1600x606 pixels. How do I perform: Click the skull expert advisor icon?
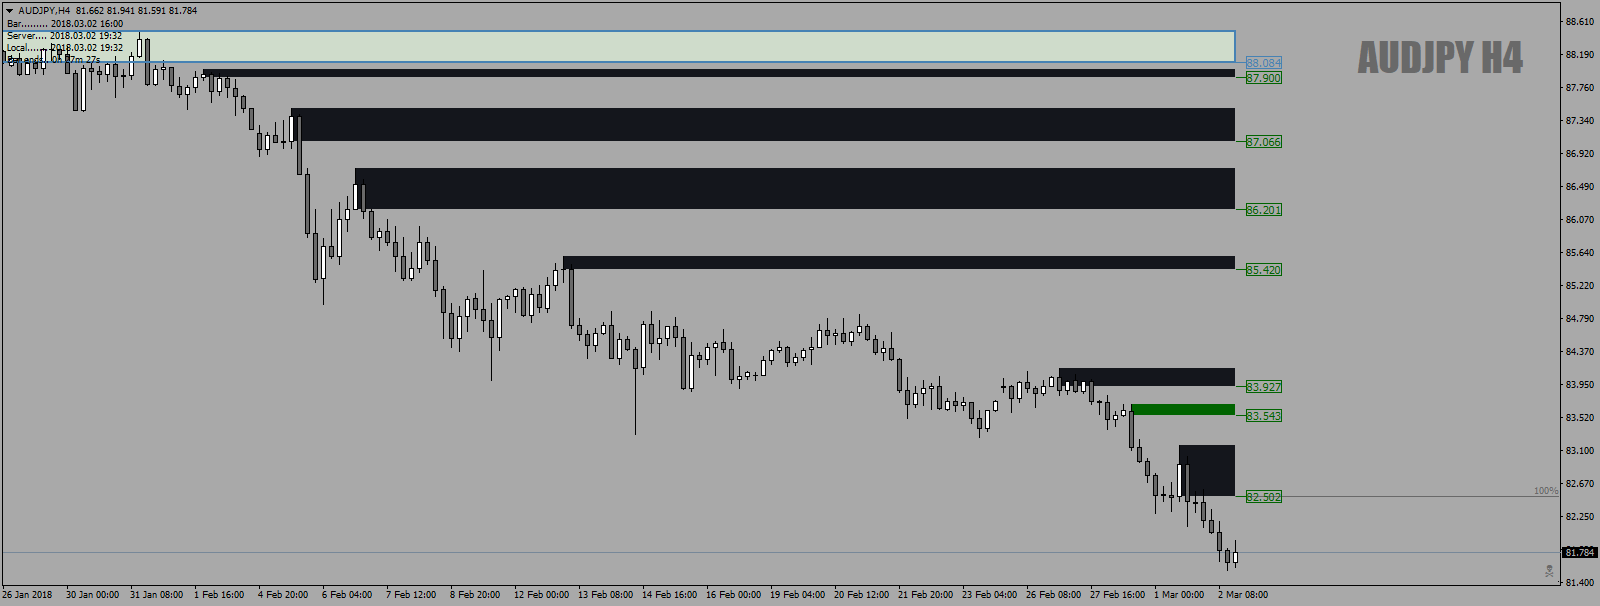click(1549, 571)
